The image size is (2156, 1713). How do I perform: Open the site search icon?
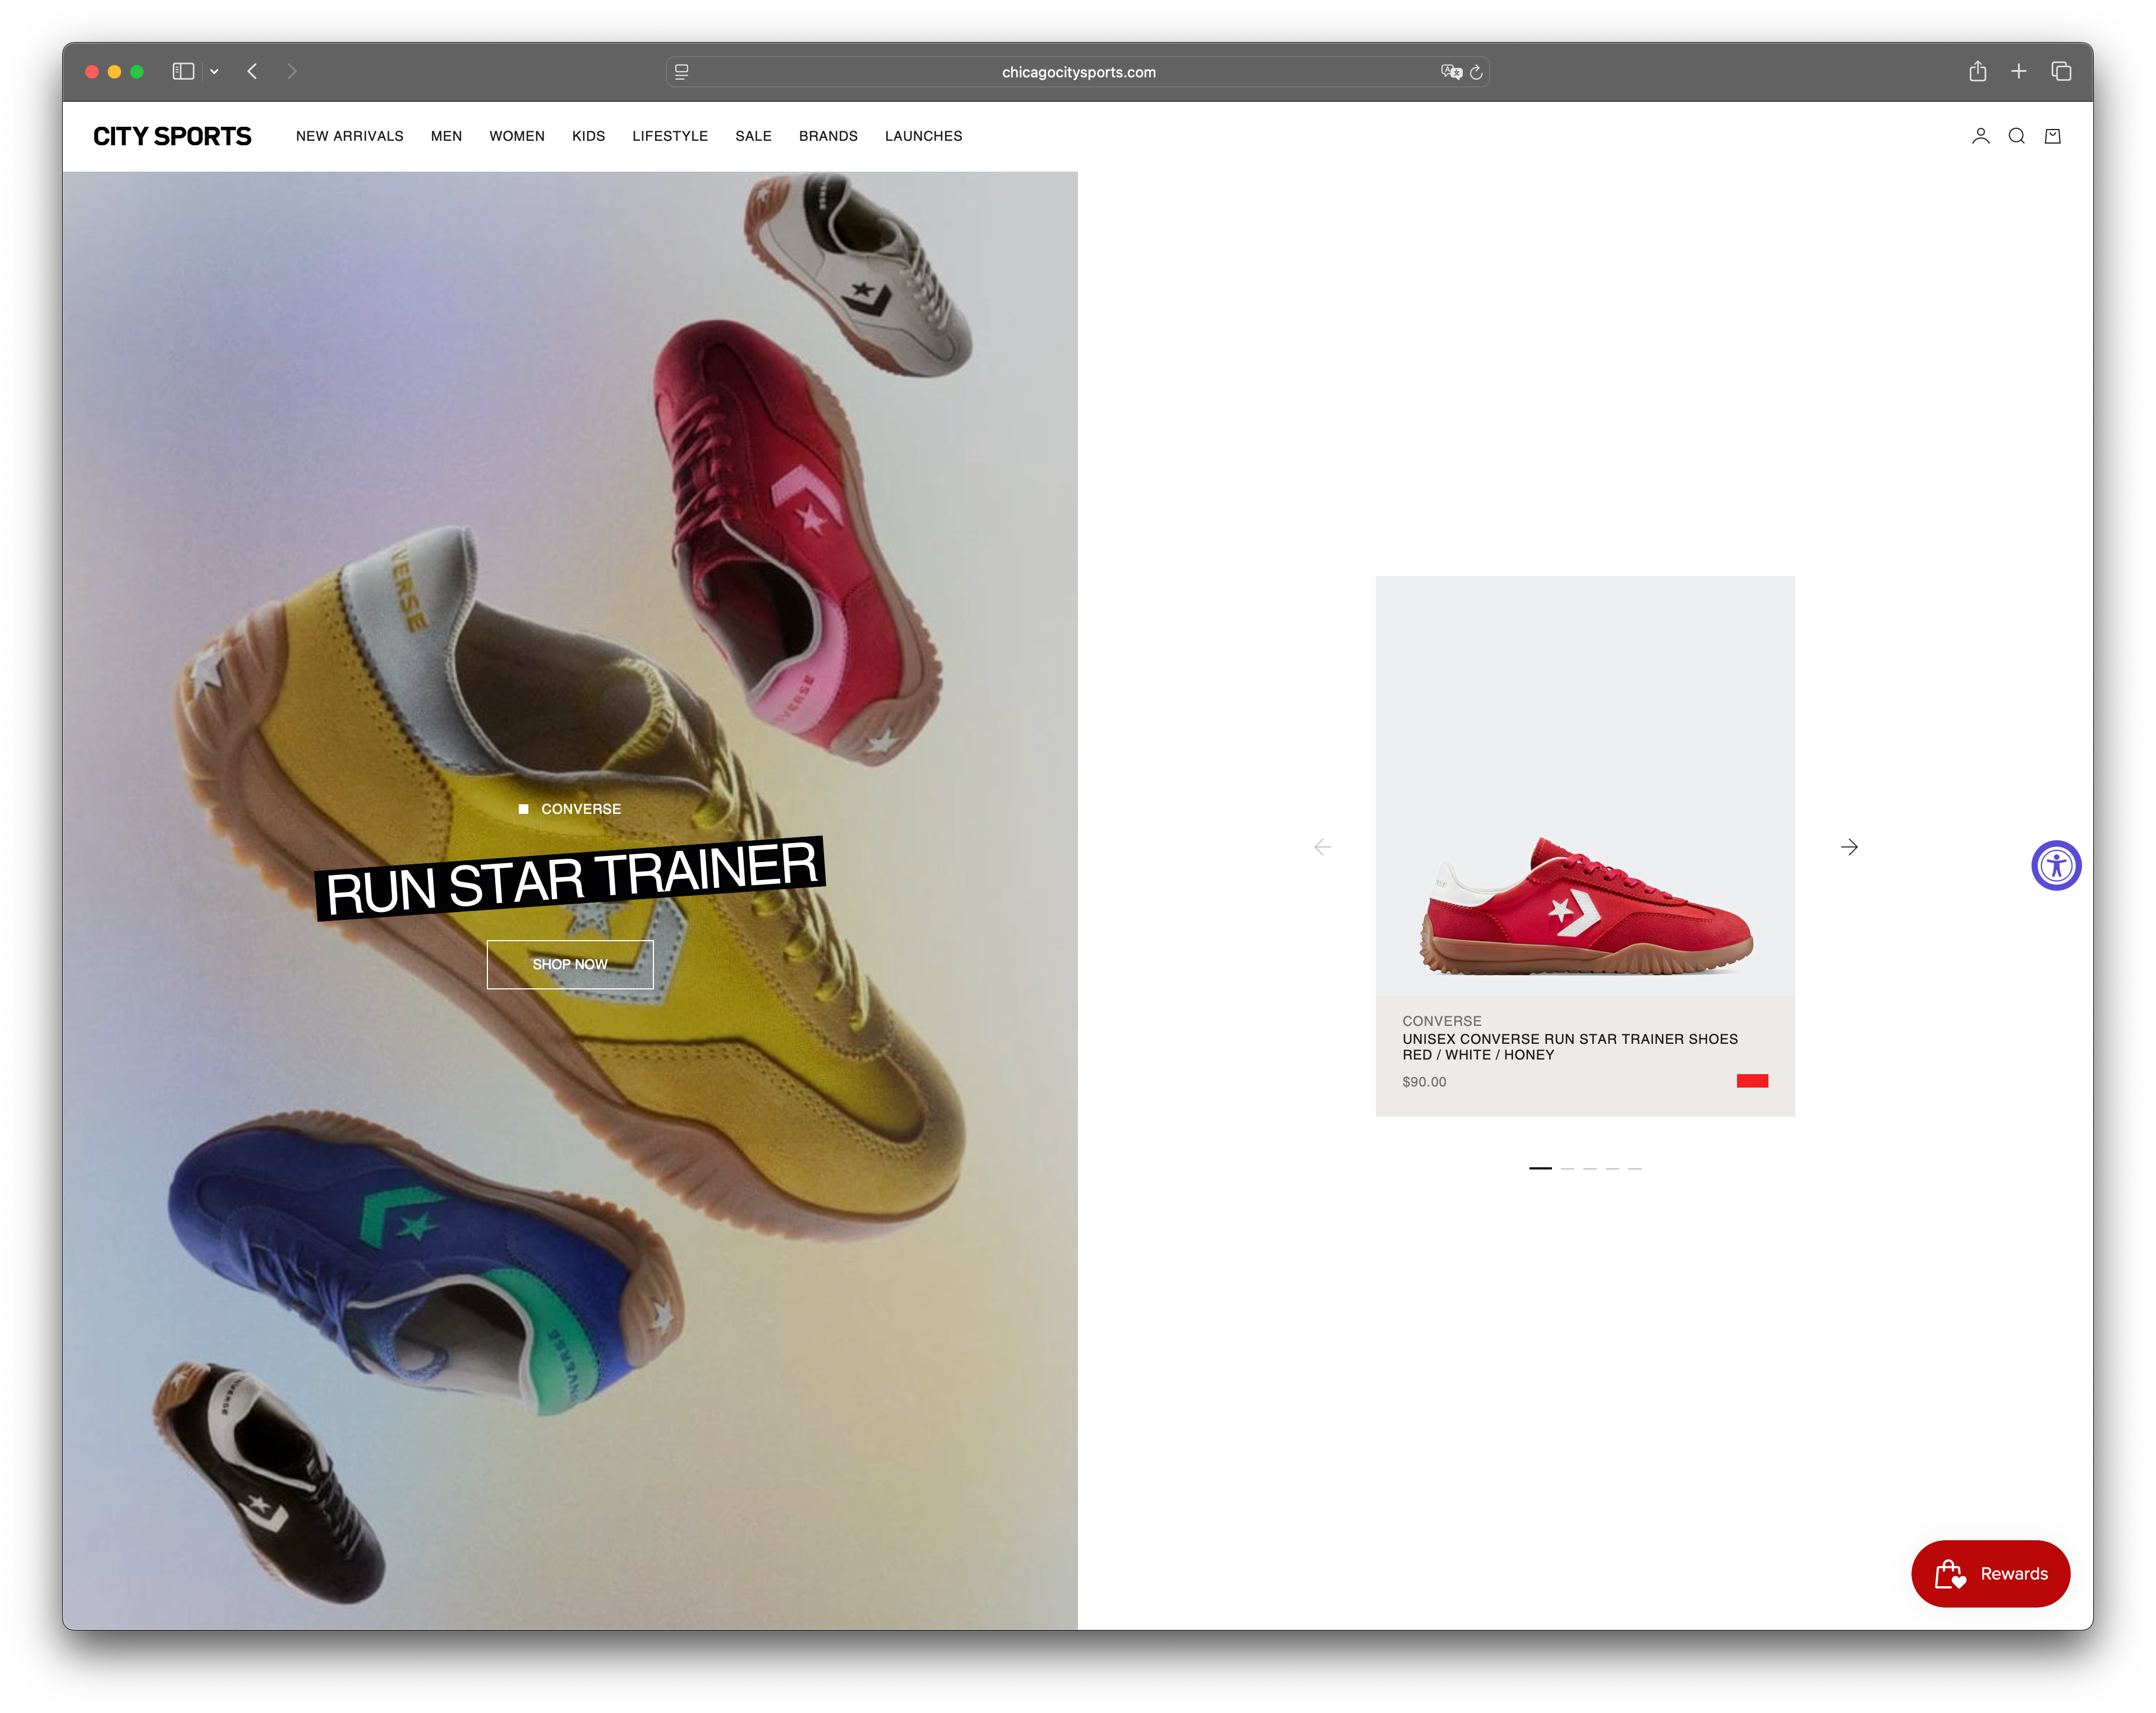tap(2016, 136)
